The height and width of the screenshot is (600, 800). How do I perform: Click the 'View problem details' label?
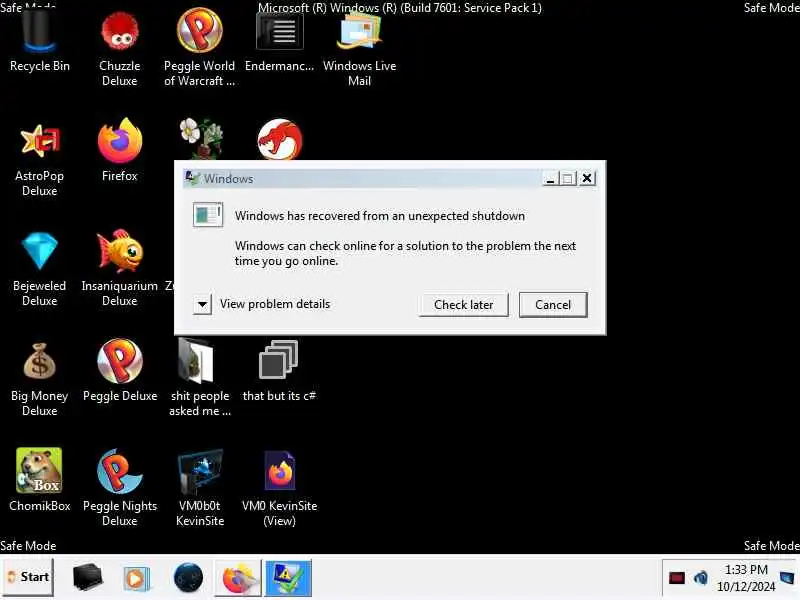click(x=275, y=304)
